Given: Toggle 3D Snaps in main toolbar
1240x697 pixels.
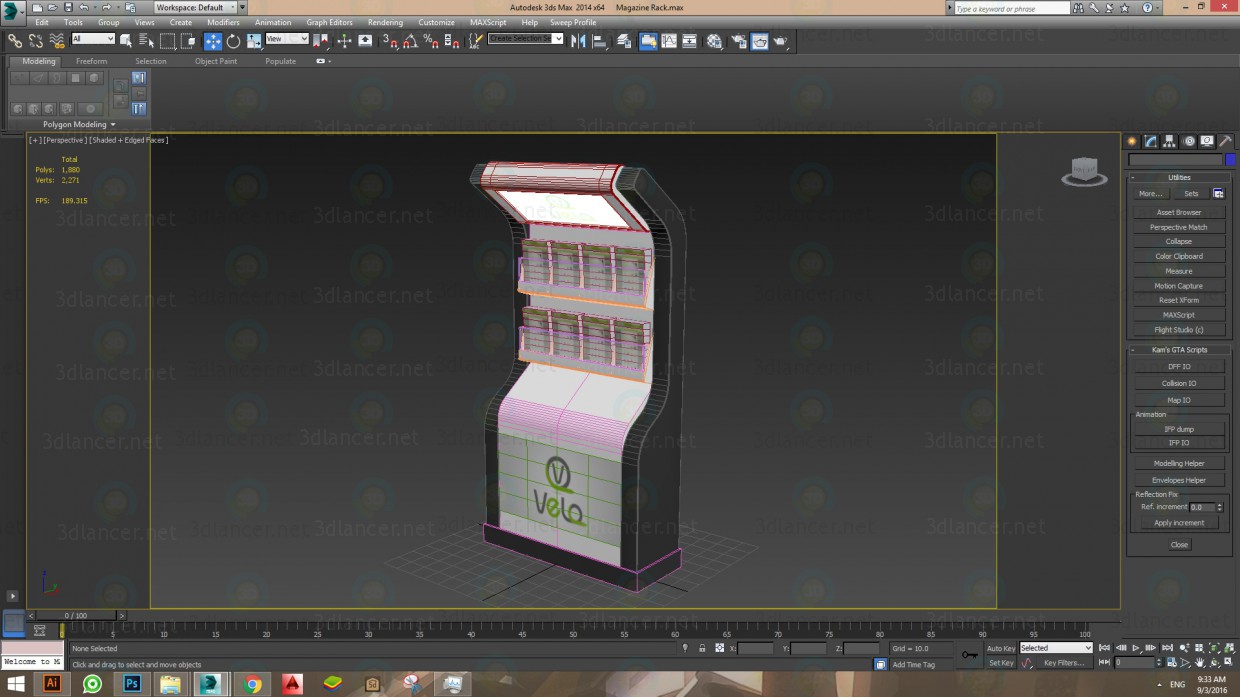Looking at the screenshot, I should click(x=390, y=41).
